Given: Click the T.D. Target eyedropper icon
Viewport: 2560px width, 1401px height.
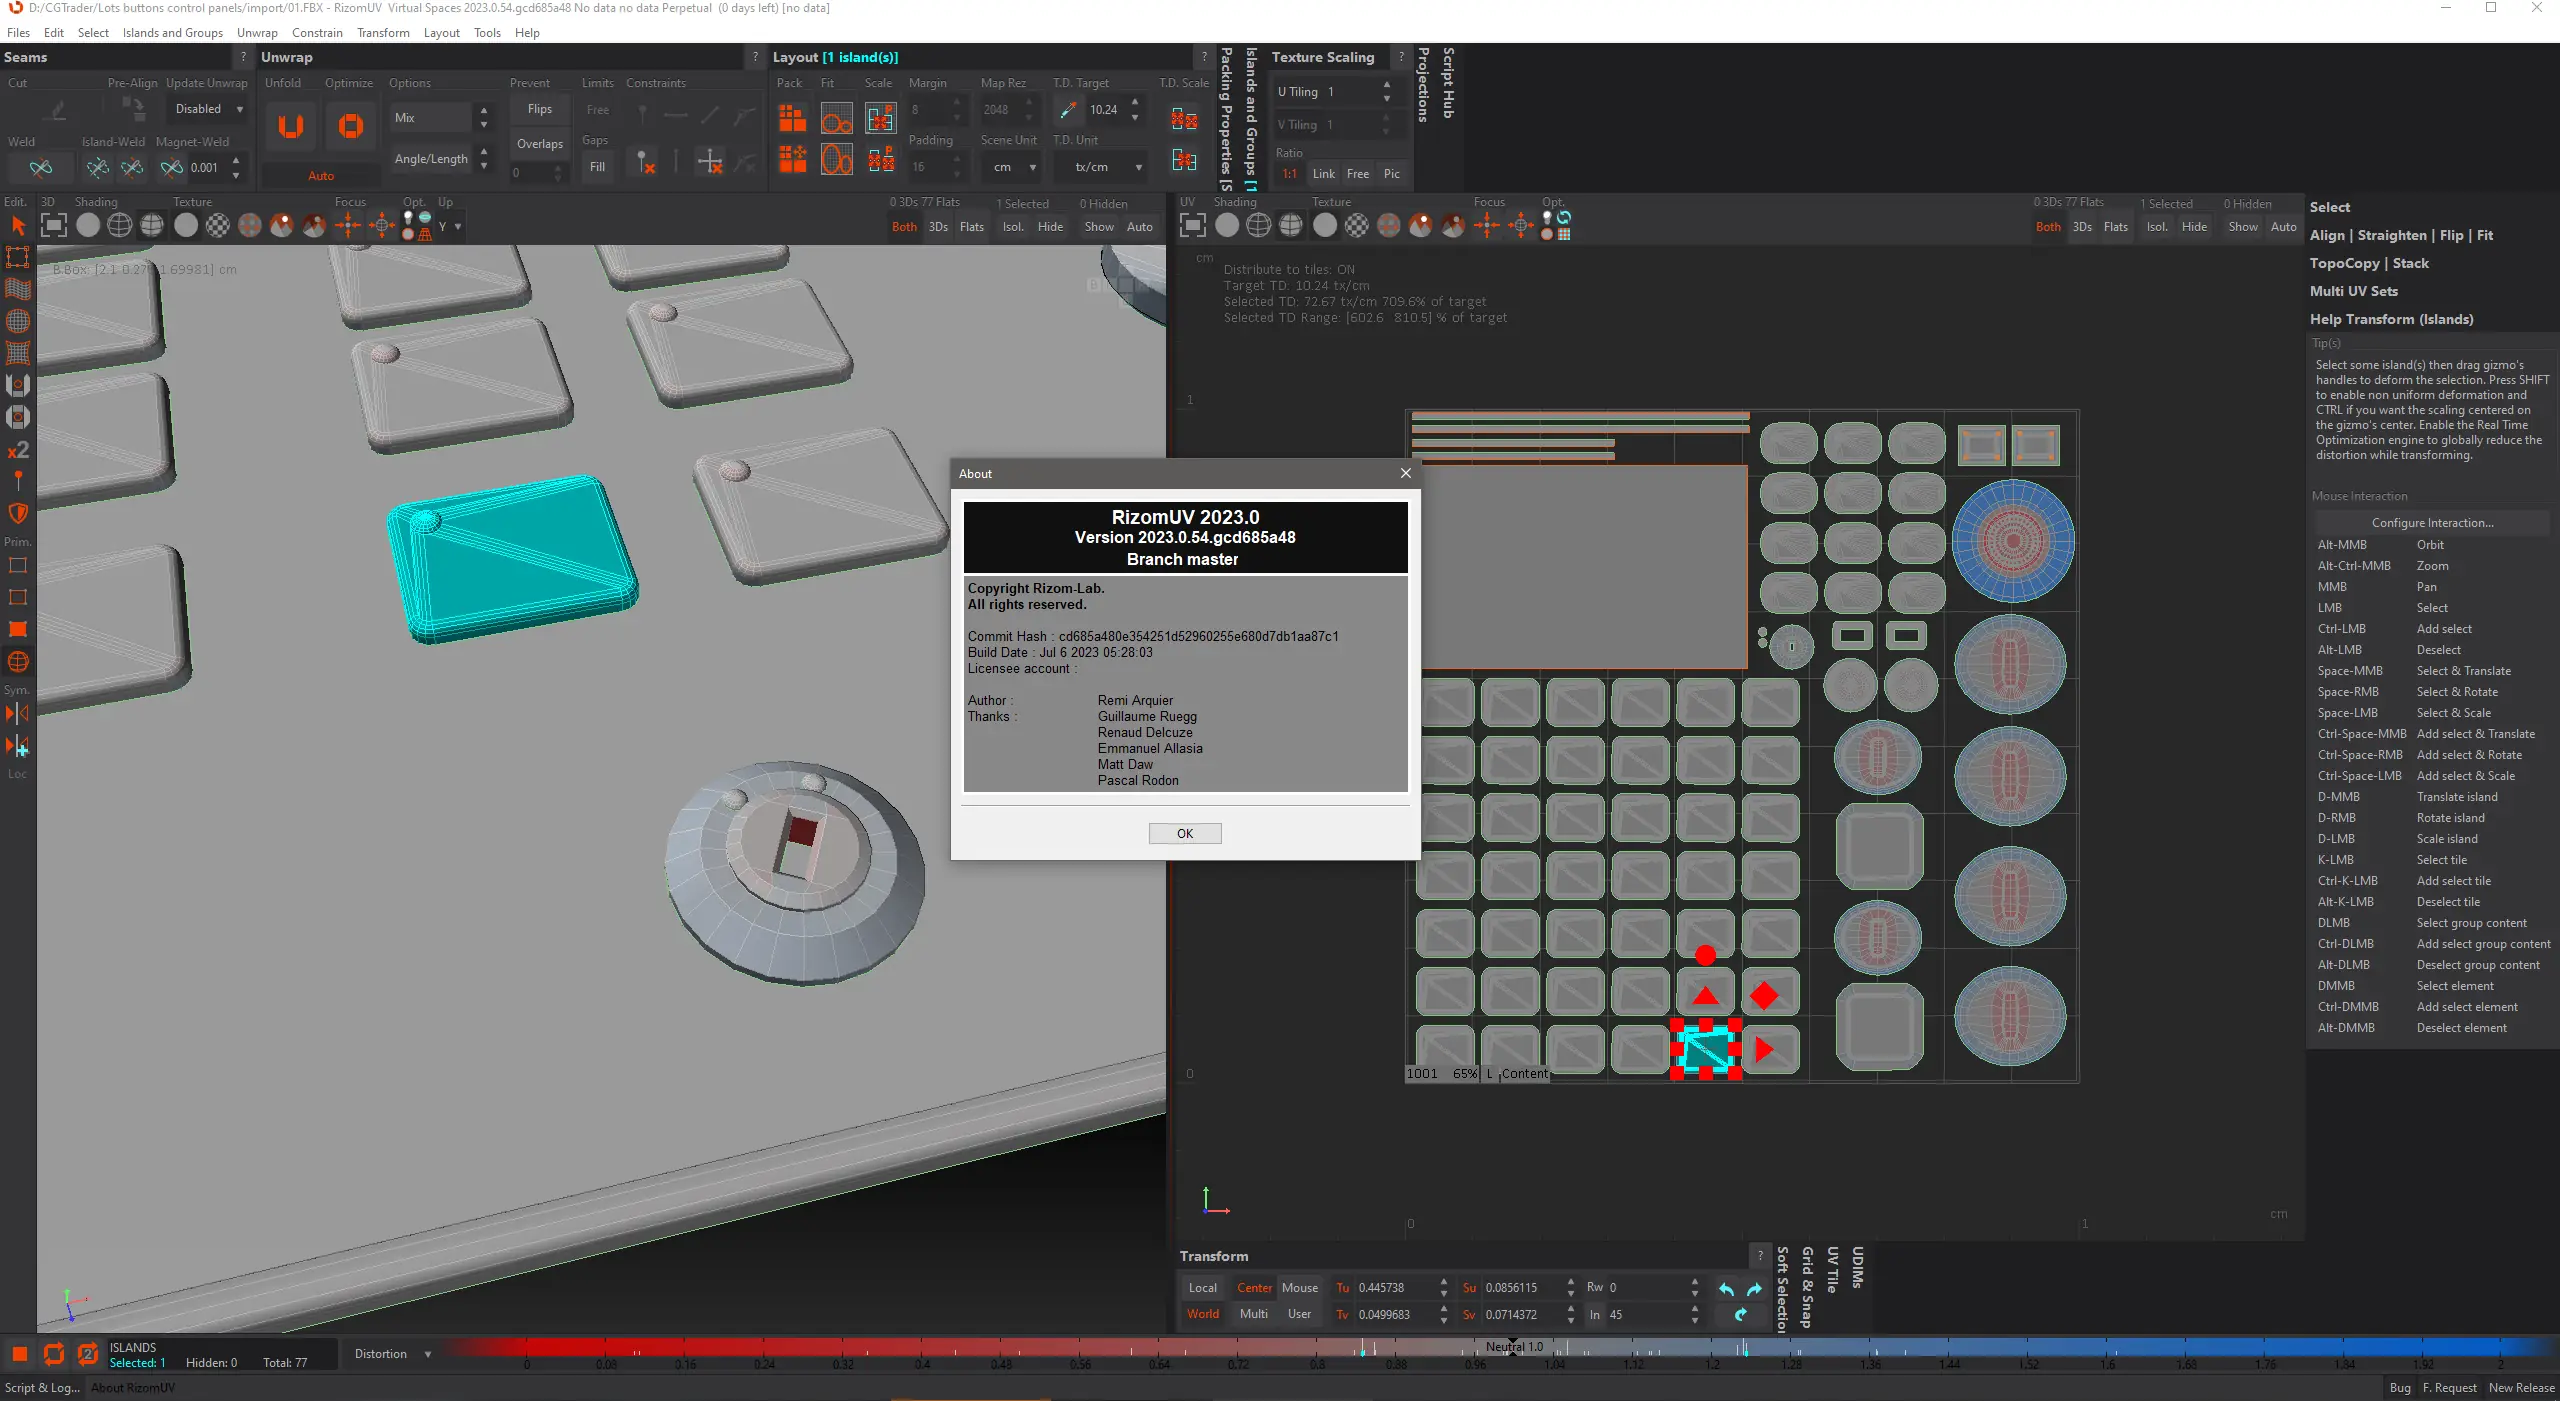Looking at the screenshot, I should [1068, 110].
